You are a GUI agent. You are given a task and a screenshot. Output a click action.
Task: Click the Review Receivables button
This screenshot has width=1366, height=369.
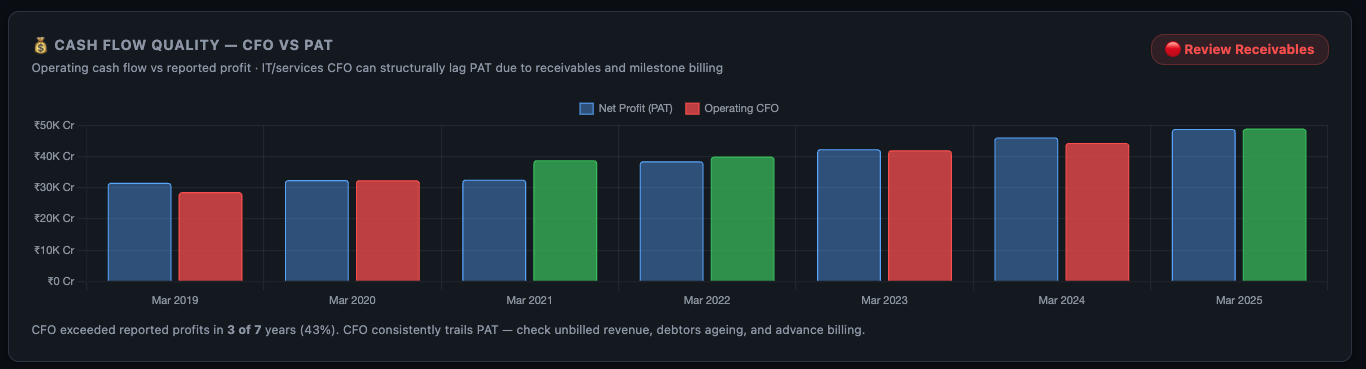pyautogui.click(x=1240, y=49)
